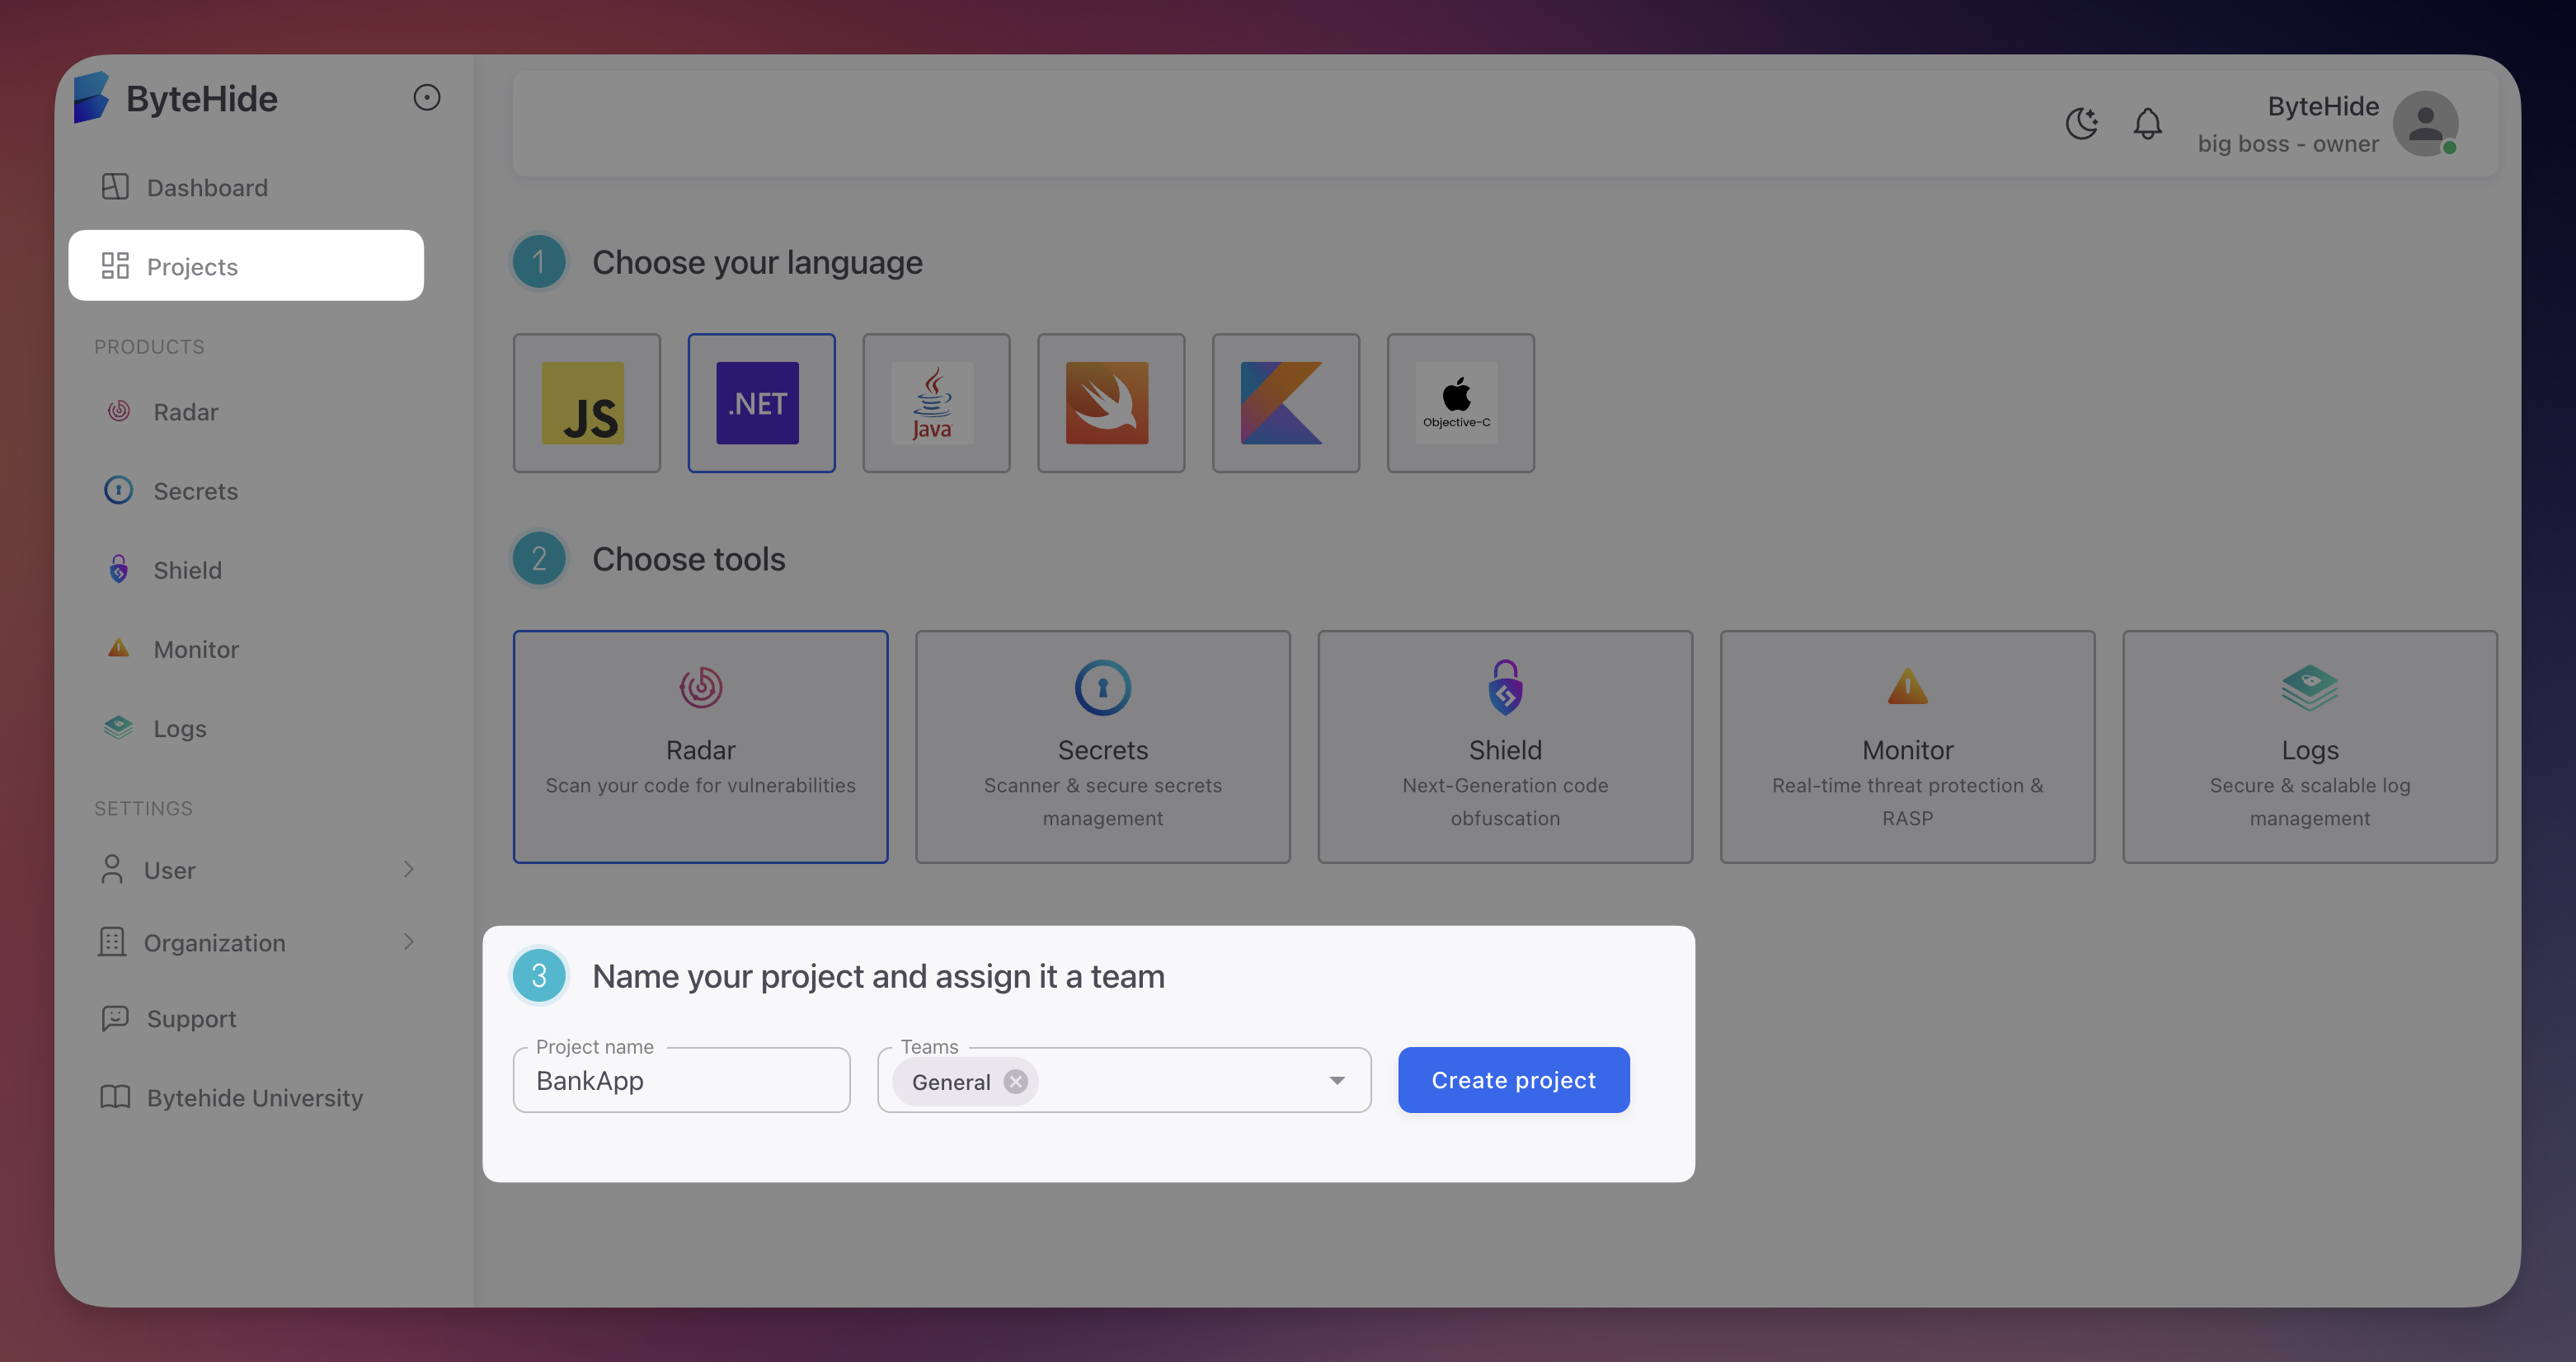Select the JavaScript language tile
Screen dimensions: 2576x1362
point(586,403)
